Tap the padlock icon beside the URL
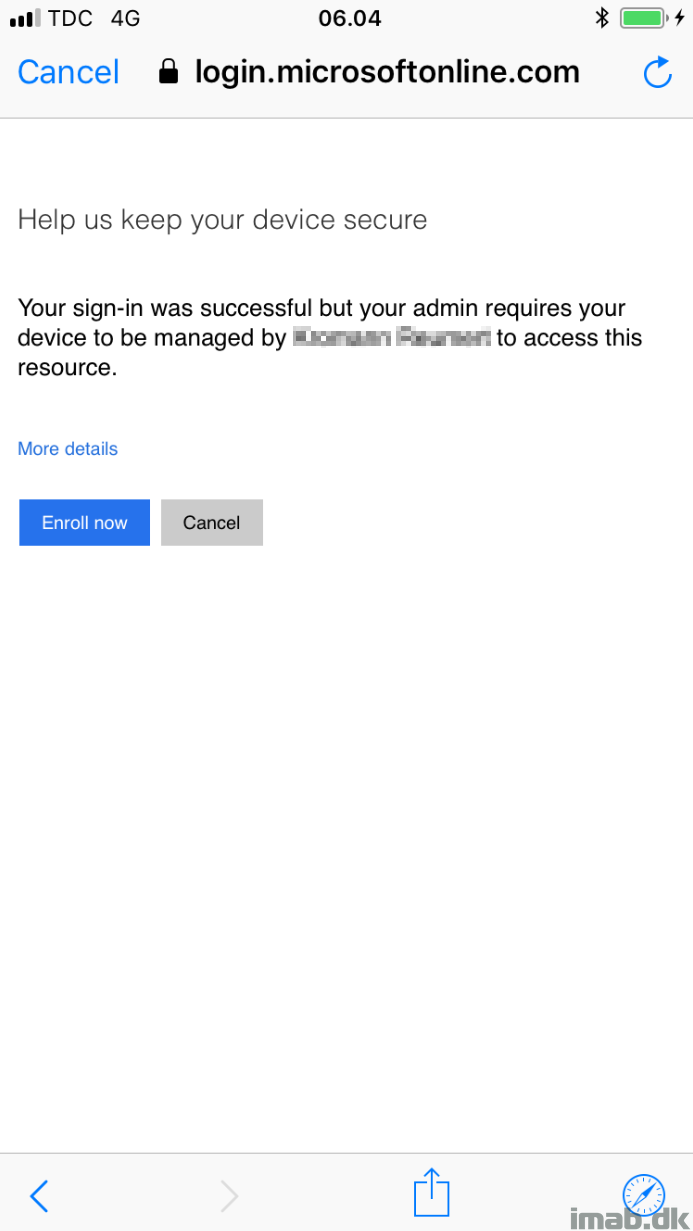The width and height of the screenshot is (693, 1231). click(169, 71)
